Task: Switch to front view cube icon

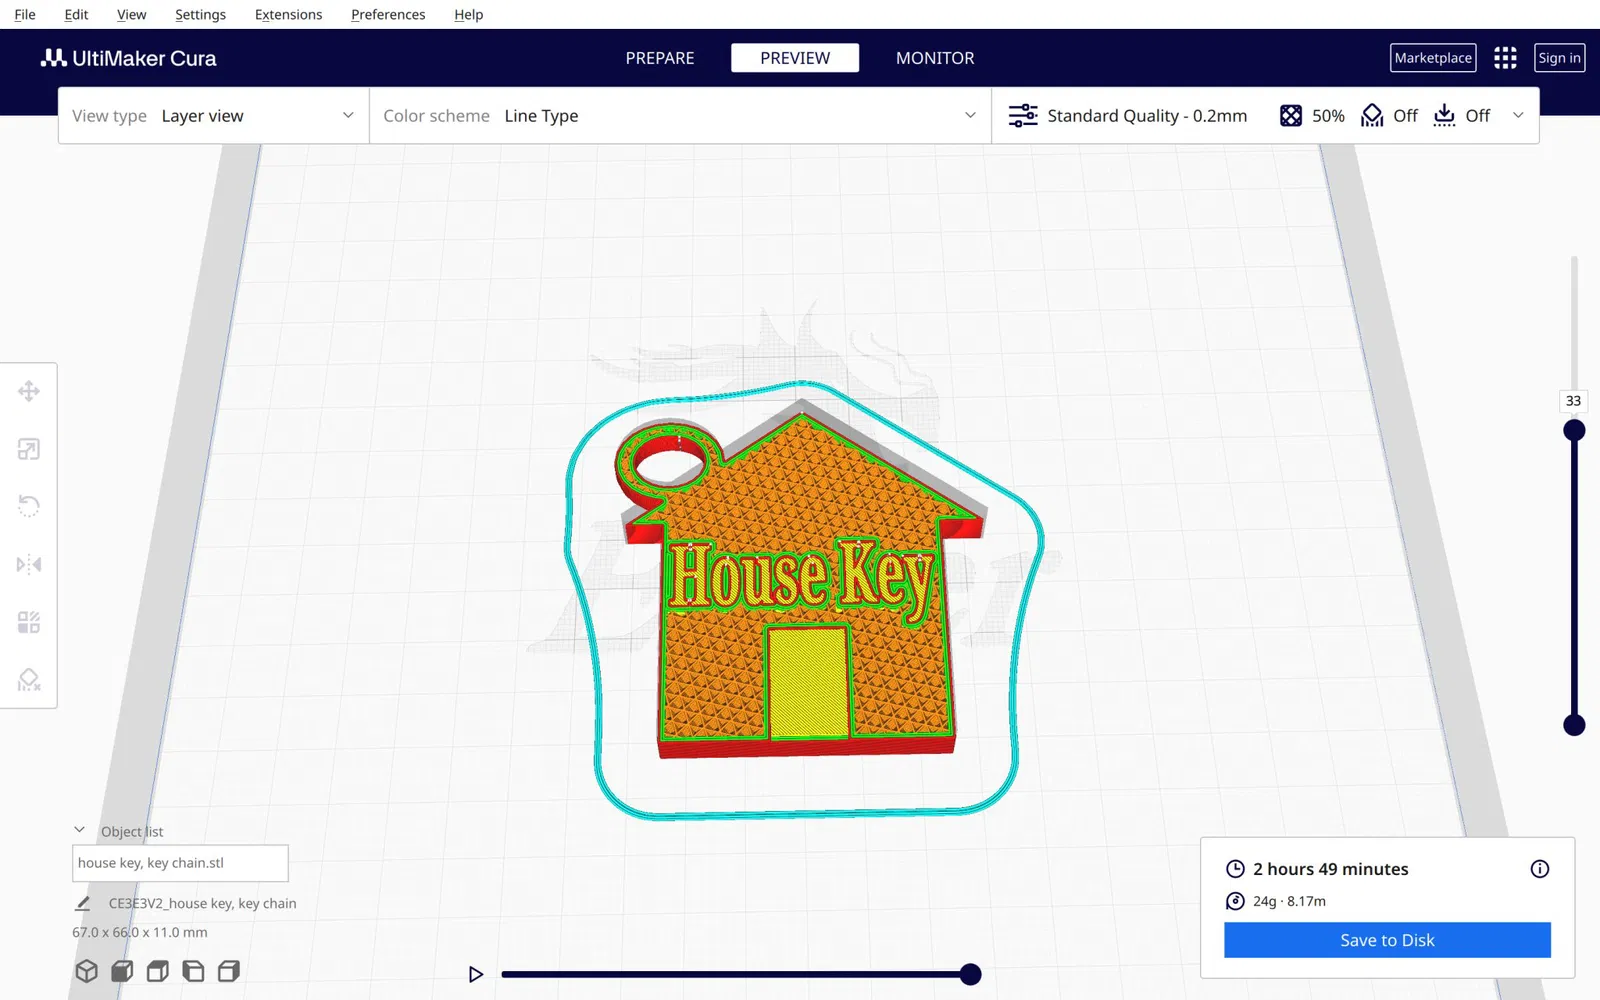Action: (x=122, y=971)
